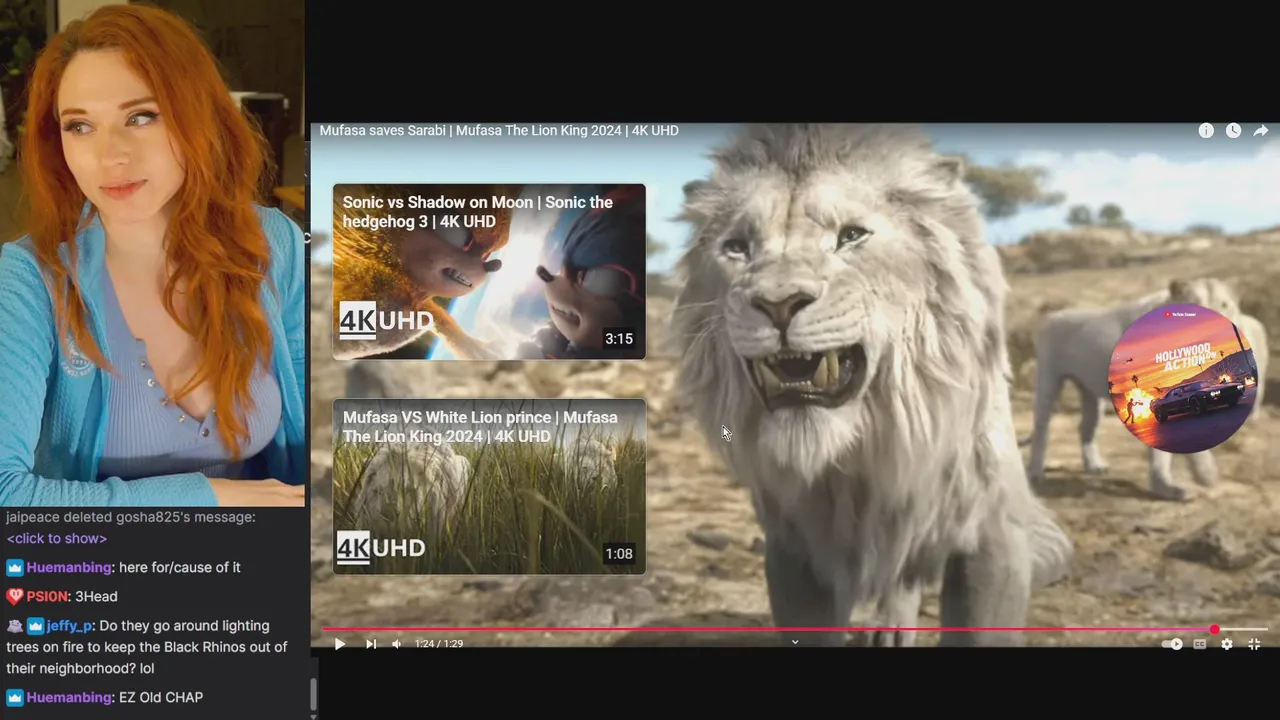Exit full screen mode
Image resolution: width=1280 pixels, height=720 pixels.
[1254, 644]
